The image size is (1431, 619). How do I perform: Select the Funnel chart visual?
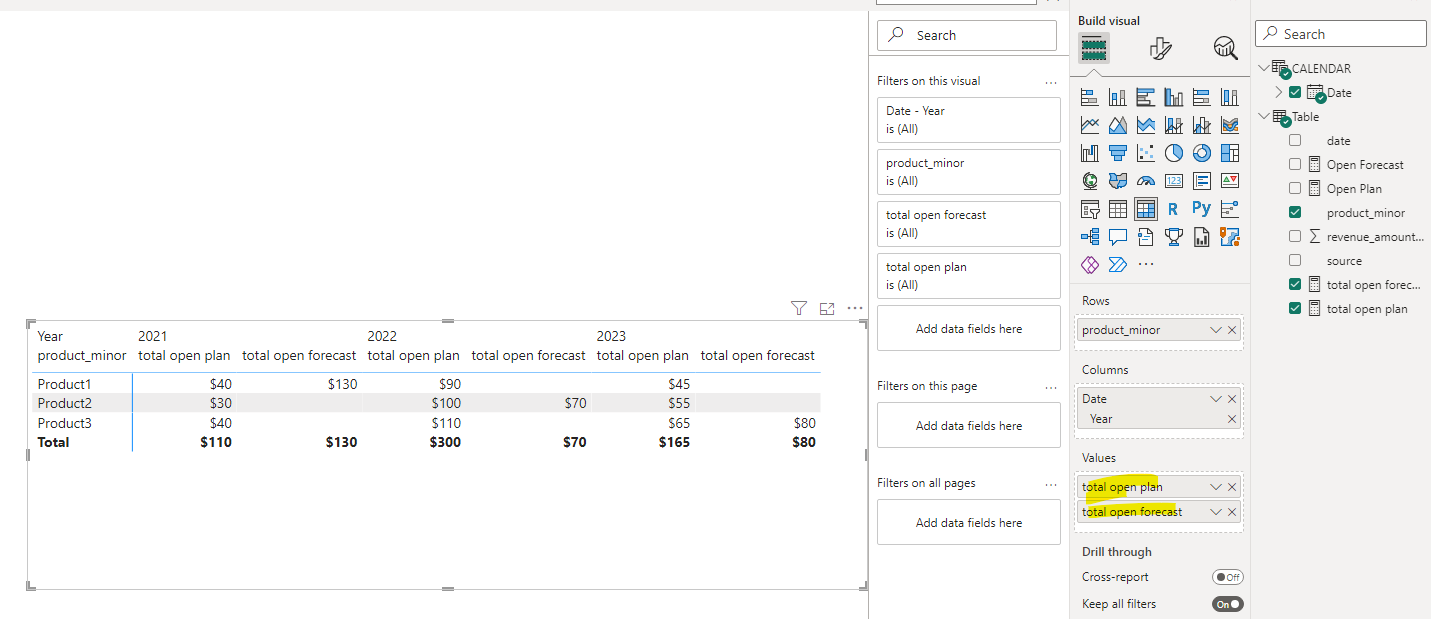[x=1118, y=153]
